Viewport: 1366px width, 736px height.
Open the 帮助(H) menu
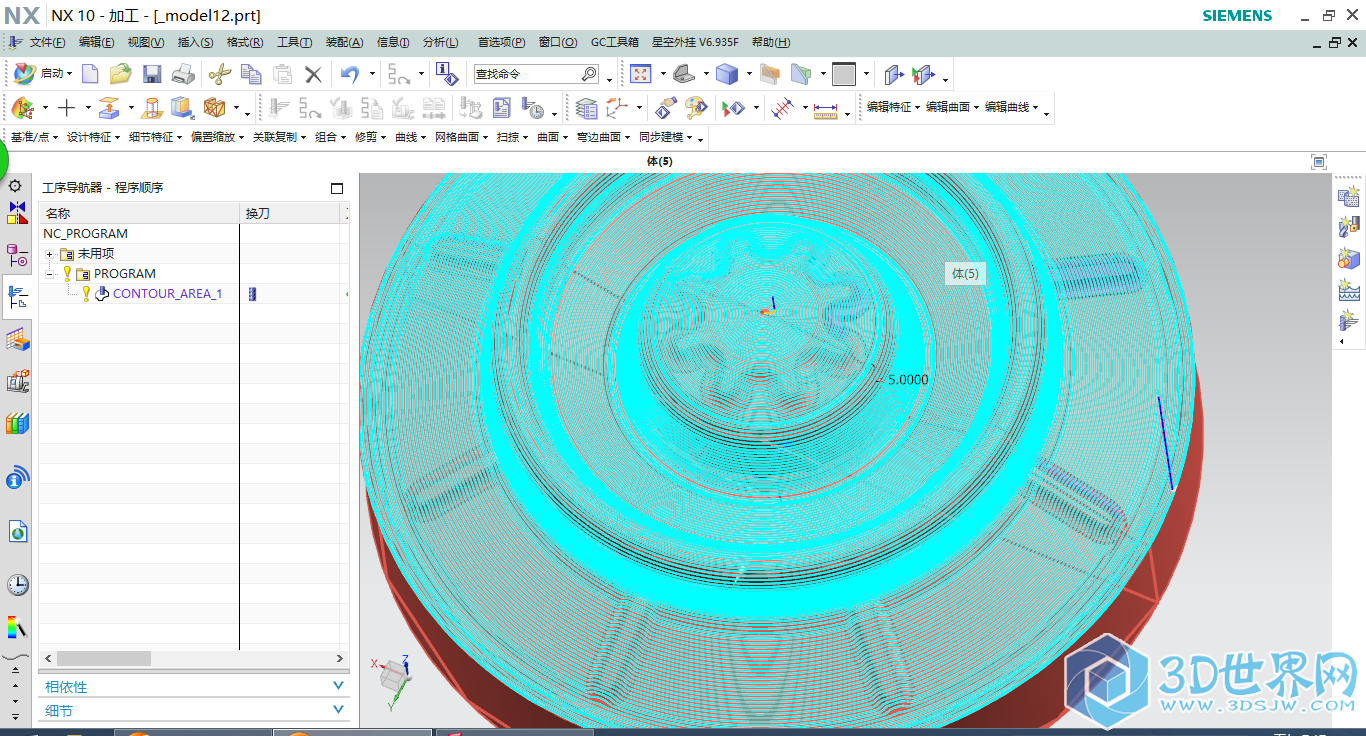pos(771,42)
